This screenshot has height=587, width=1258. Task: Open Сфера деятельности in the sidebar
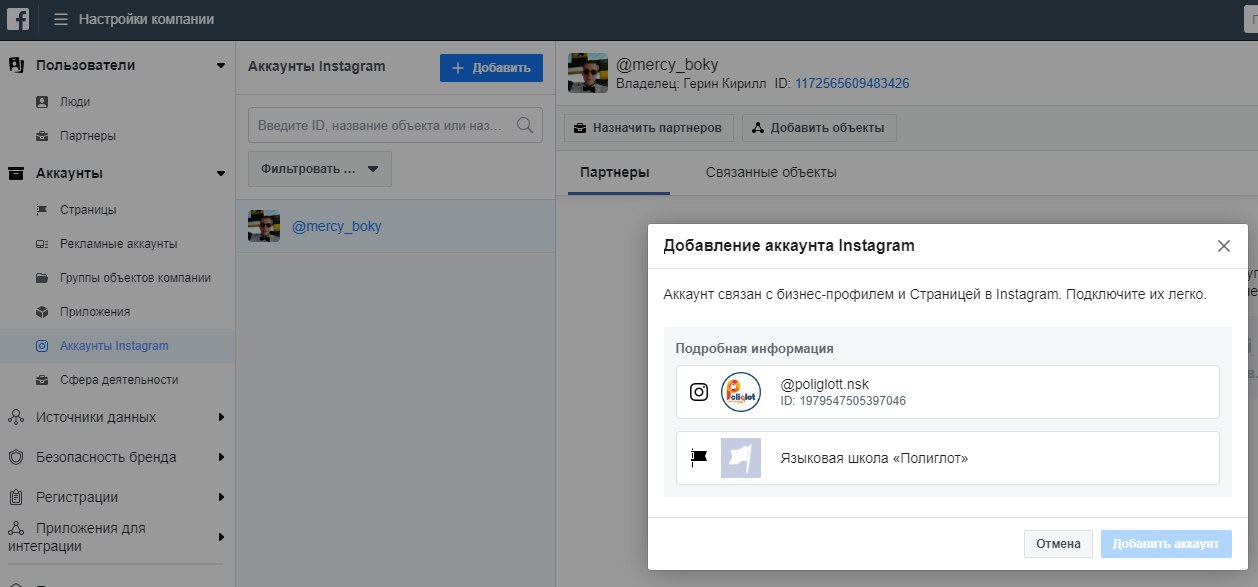click(119, 380)
